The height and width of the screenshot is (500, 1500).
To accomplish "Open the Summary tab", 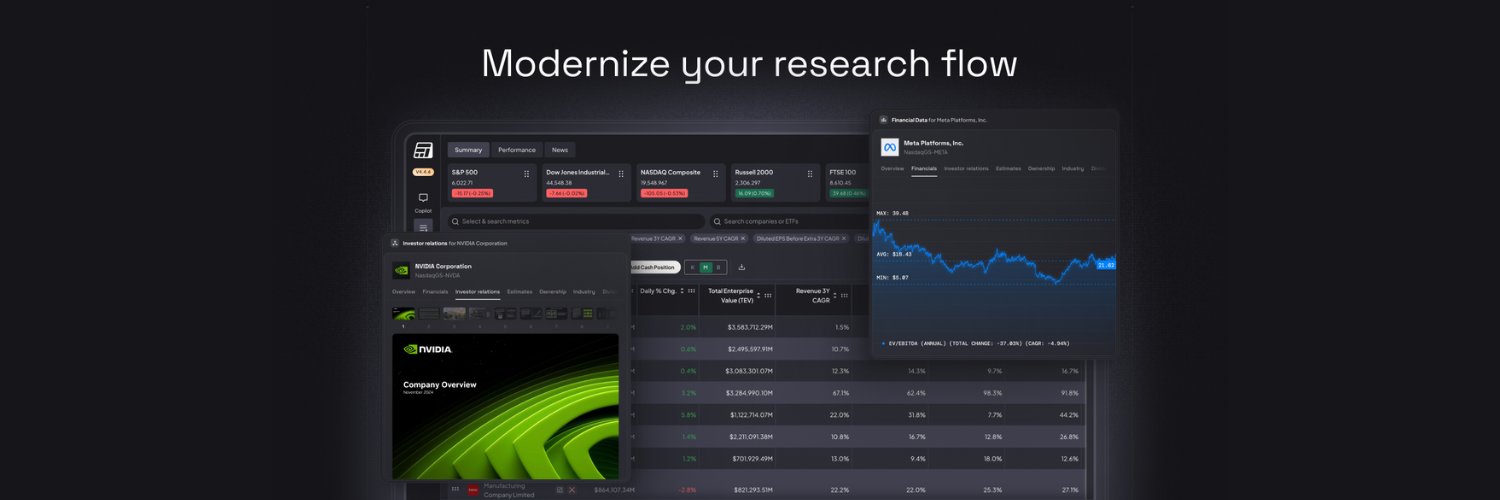I will 468,150.
